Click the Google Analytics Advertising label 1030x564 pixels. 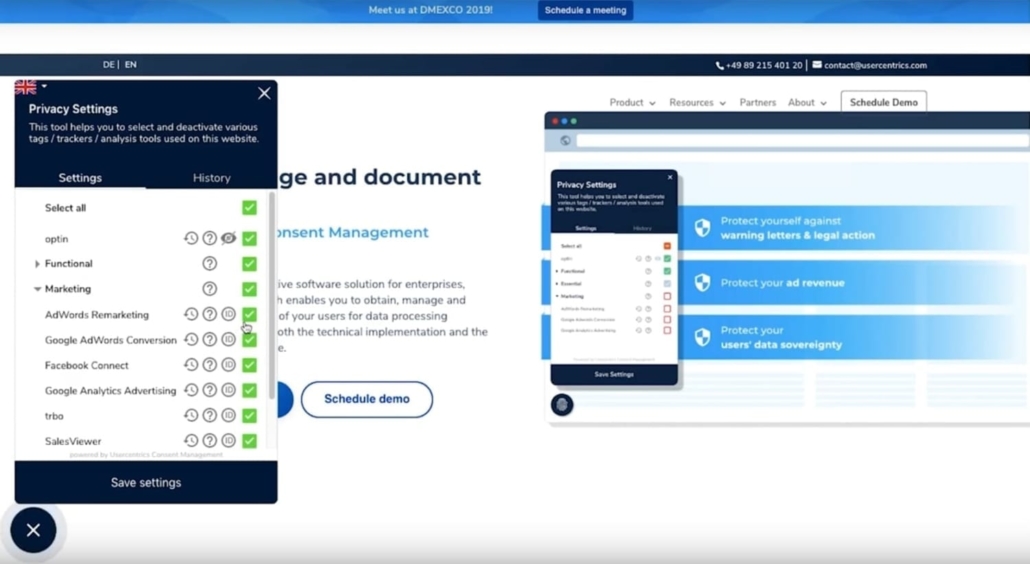pos(110,391)
